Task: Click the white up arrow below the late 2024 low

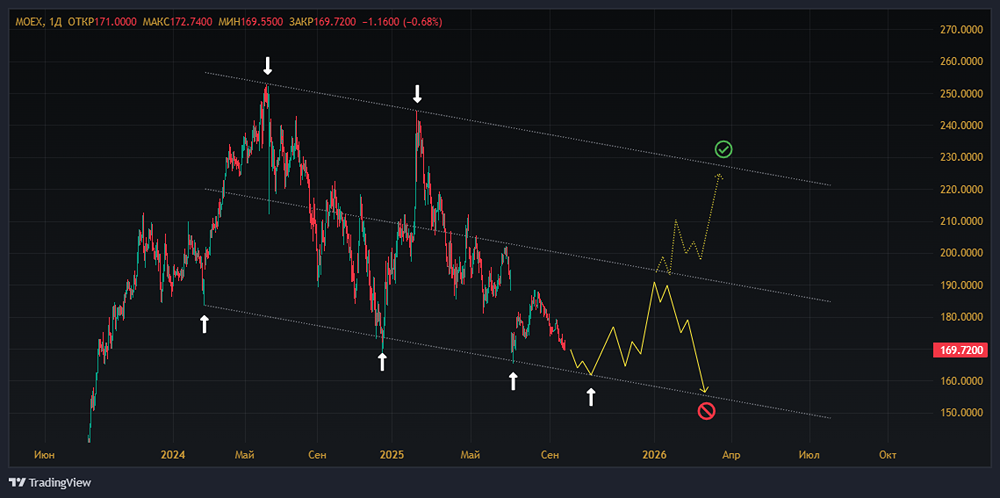Action: pyautogui.click(x=381, y=362)
